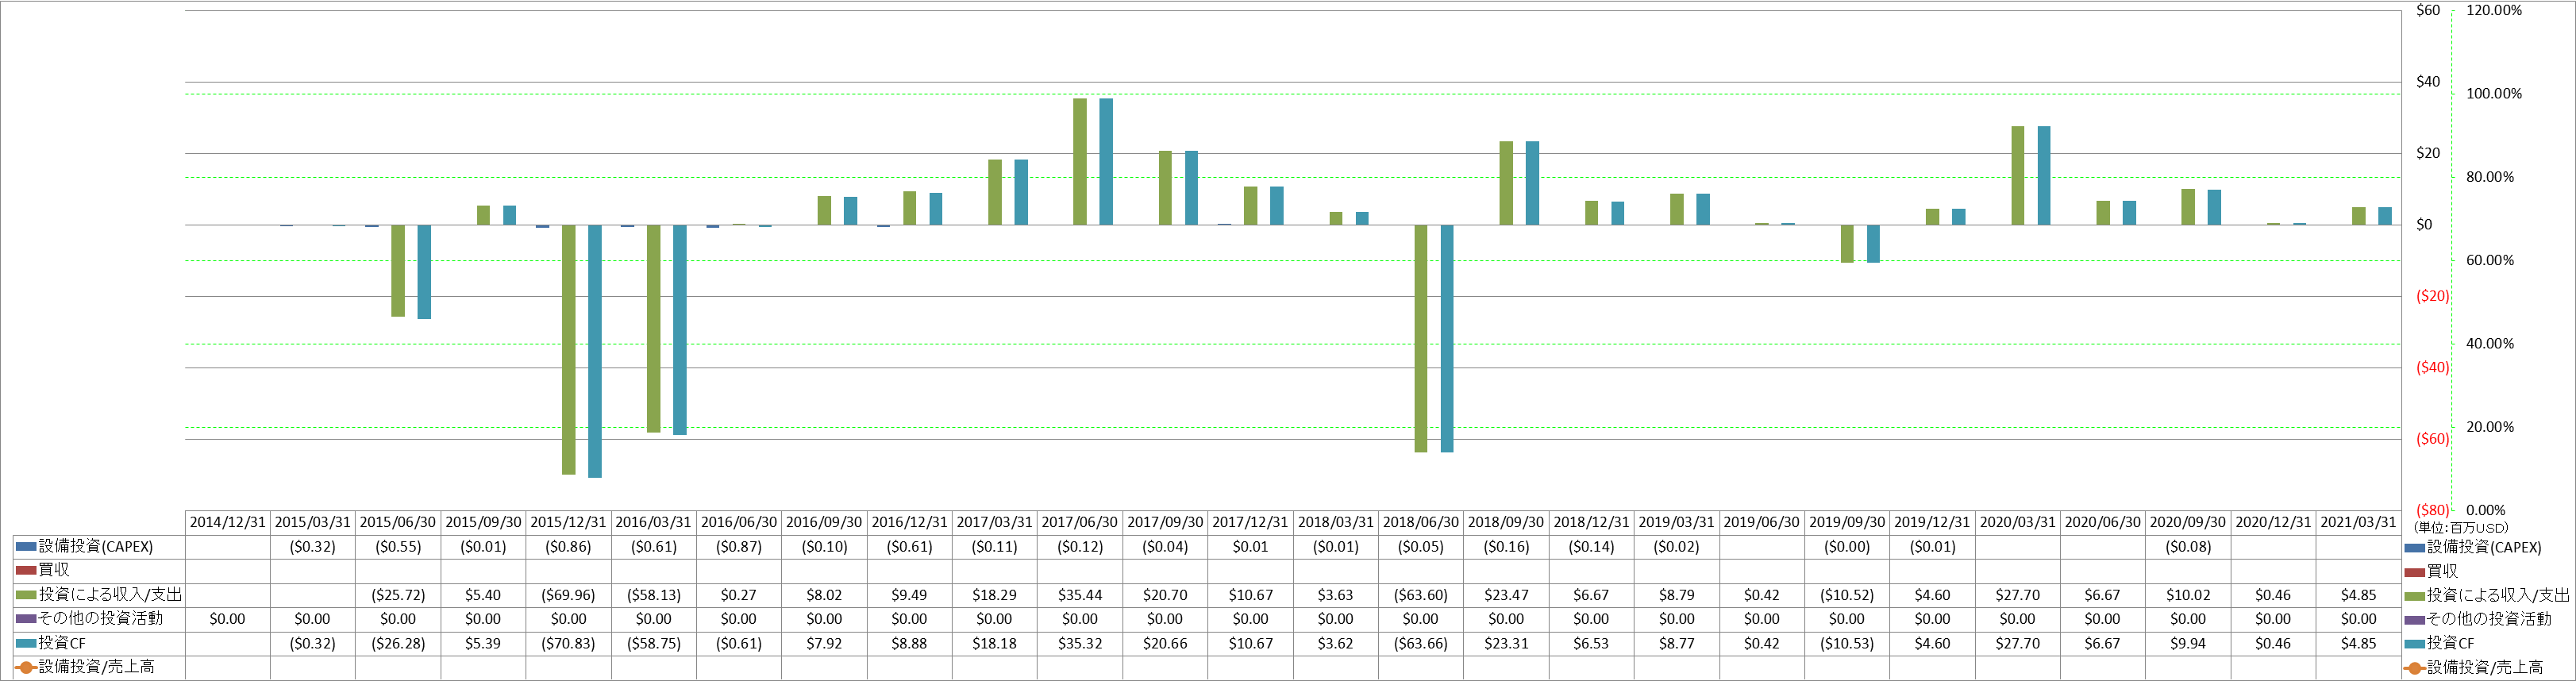Click the 2020/03/31 column header
The height and width of the screenshot is (681, 2576).
[x=2017, y=522]
